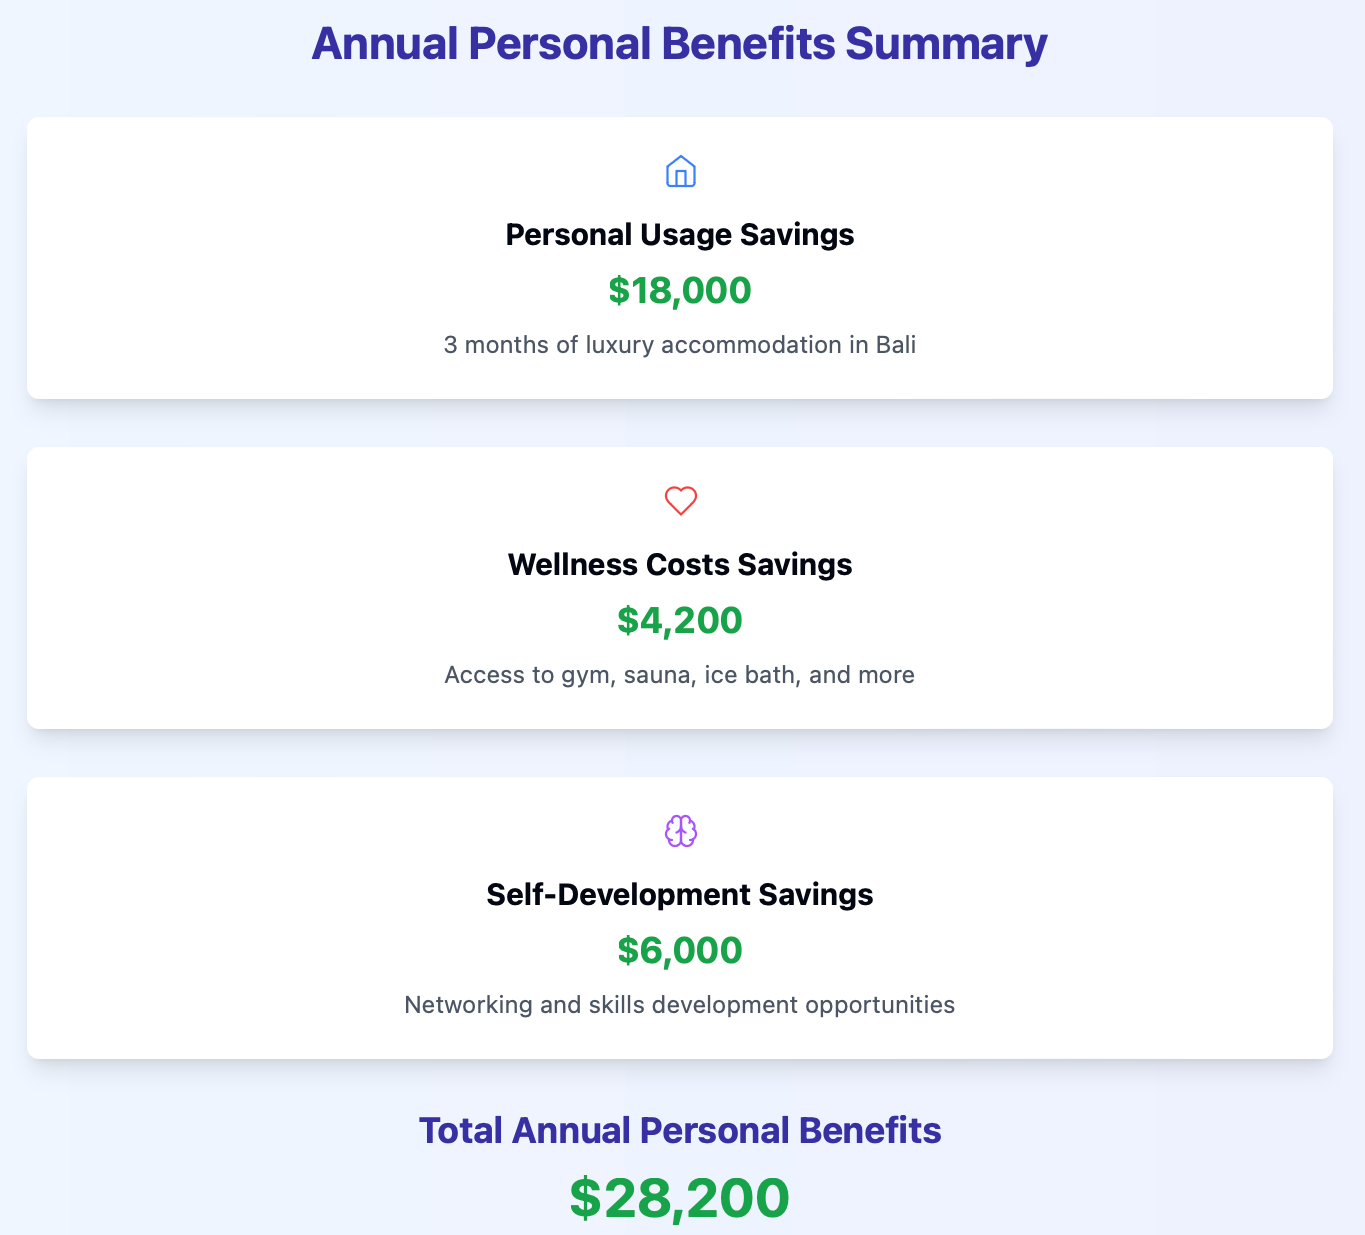Click the word Bali in description
Screen dimensions: 1365x1235
[896, 345]
